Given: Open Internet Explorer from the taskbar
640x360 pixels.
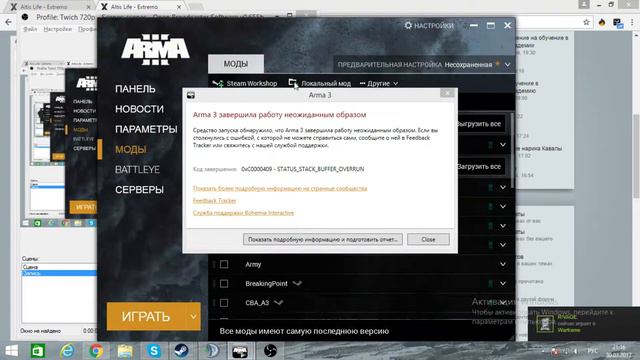Looking at the screenshot, I should tap(67, 351).
